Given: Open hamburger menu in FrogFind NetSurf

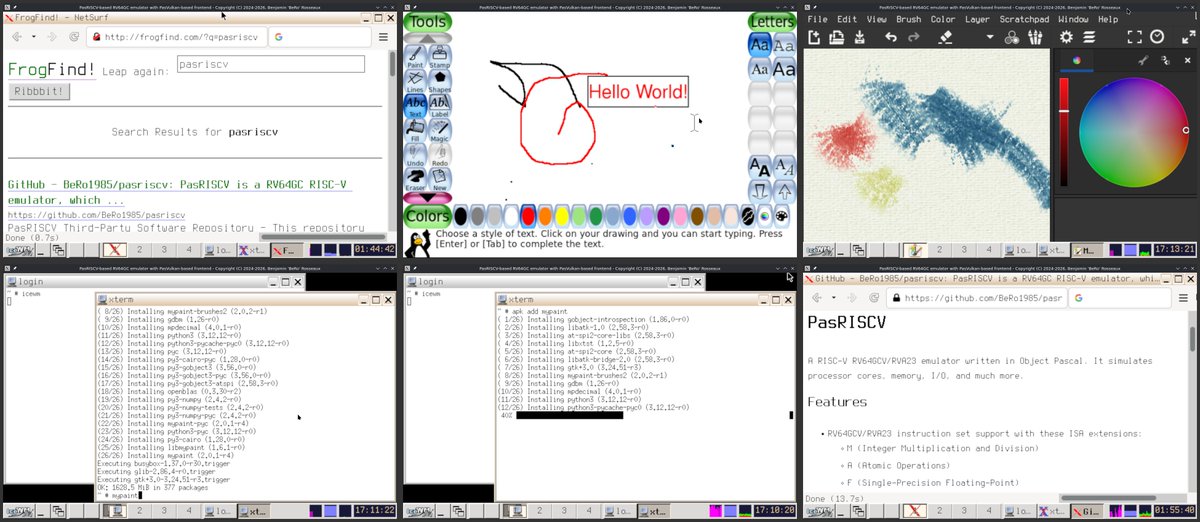Looking at the screenshot, I should pyautogui.click(x=384, y=37).
